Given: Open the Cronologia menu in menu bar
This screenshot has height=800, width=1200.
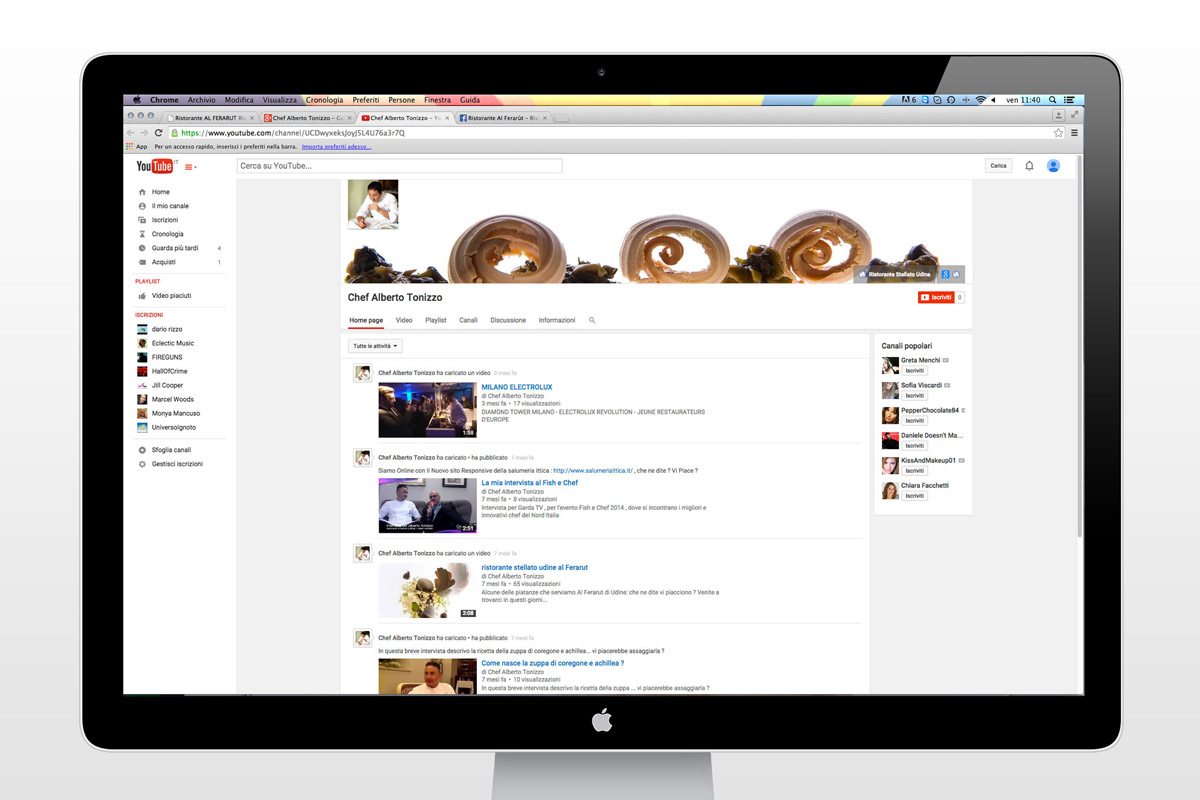Looking at the screenshot, I should 324,100.
